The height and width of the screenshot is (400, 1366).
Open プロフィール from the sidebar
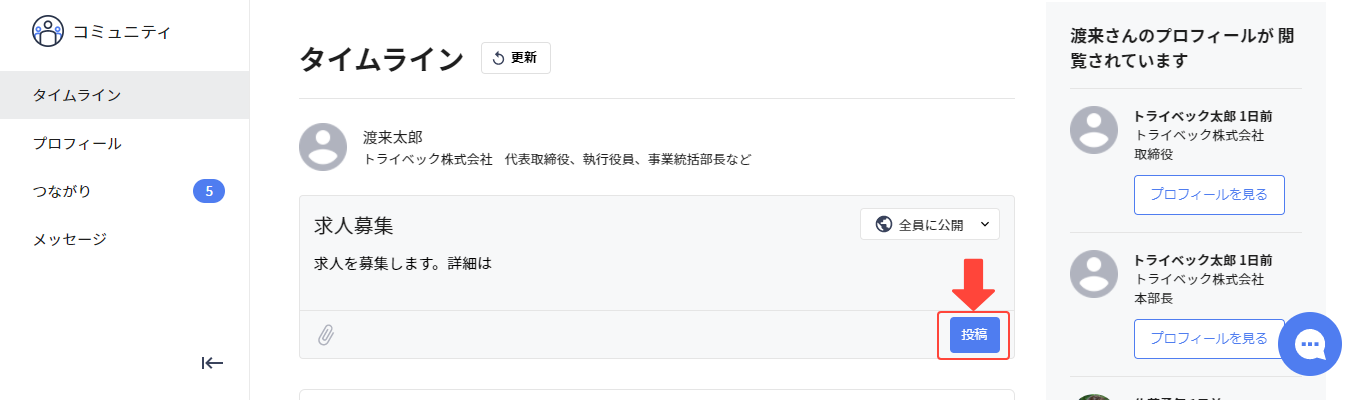point(124,143)
